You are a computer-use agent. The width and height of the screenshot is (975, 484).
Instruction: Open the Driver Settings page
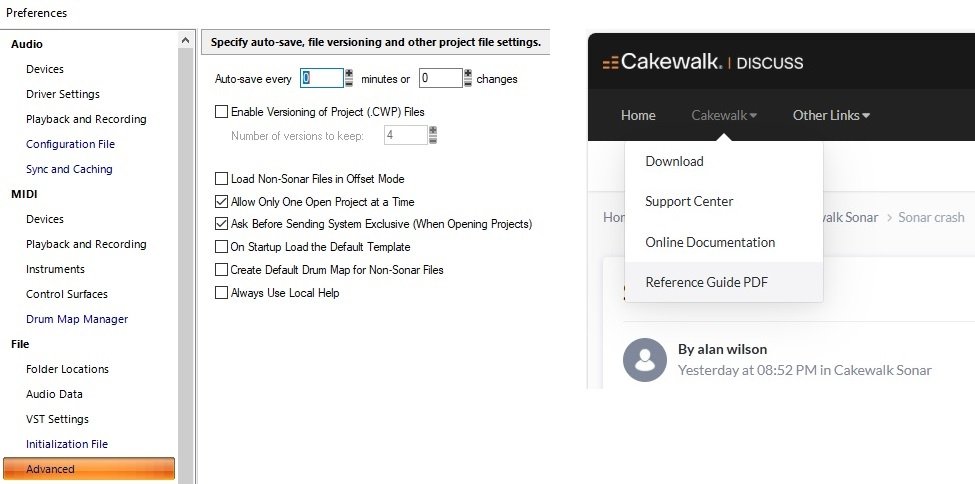pos(63,94)
